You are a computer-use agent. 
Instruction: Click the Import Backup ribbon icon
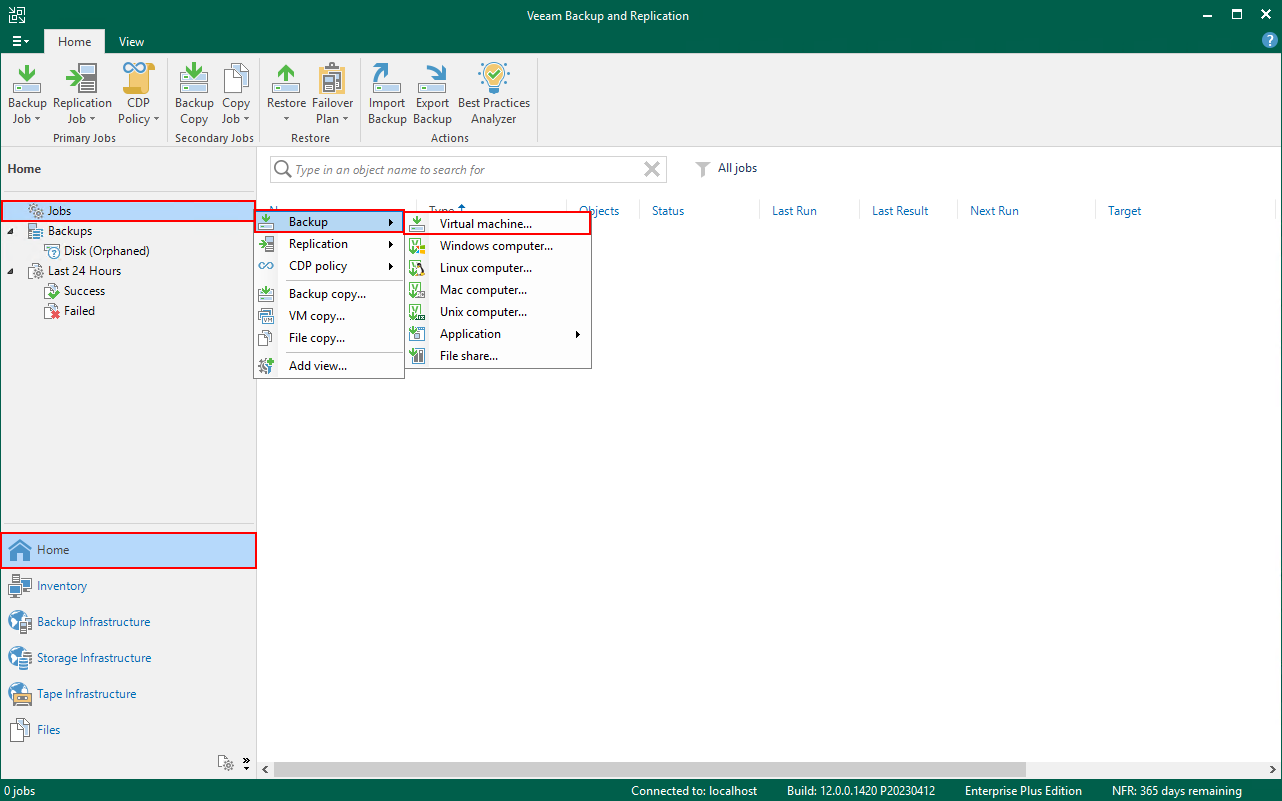point(387,78)
